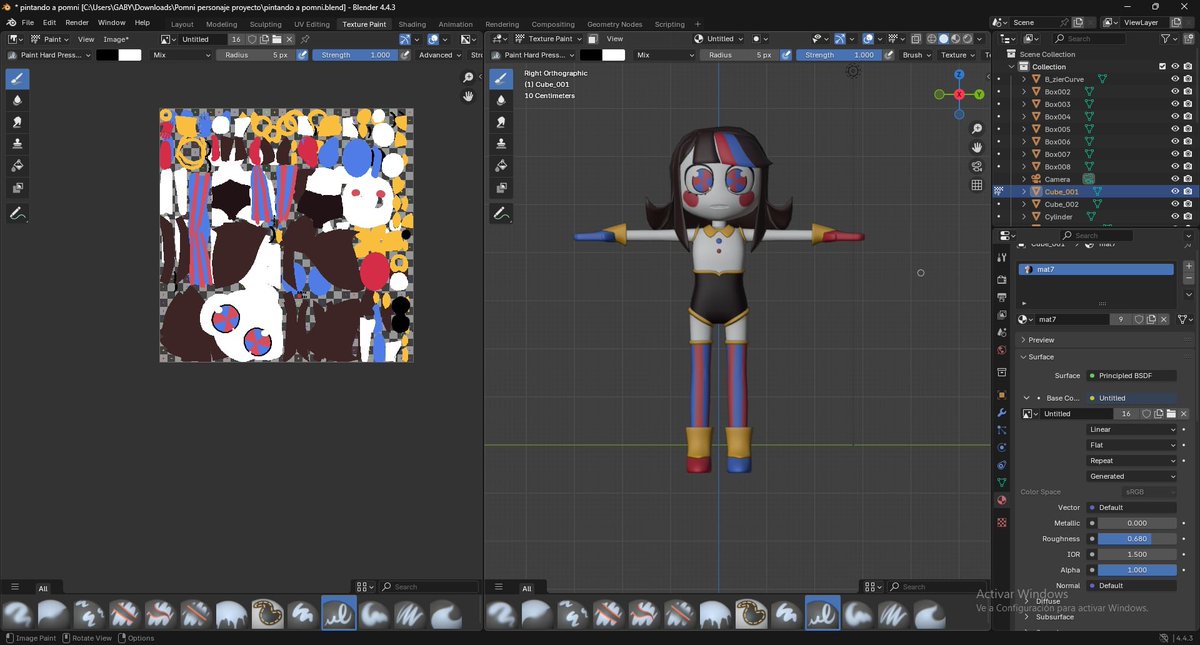Collapse the Collection in outliner
The image size is (1200, 645).
tap(1011, 67)
